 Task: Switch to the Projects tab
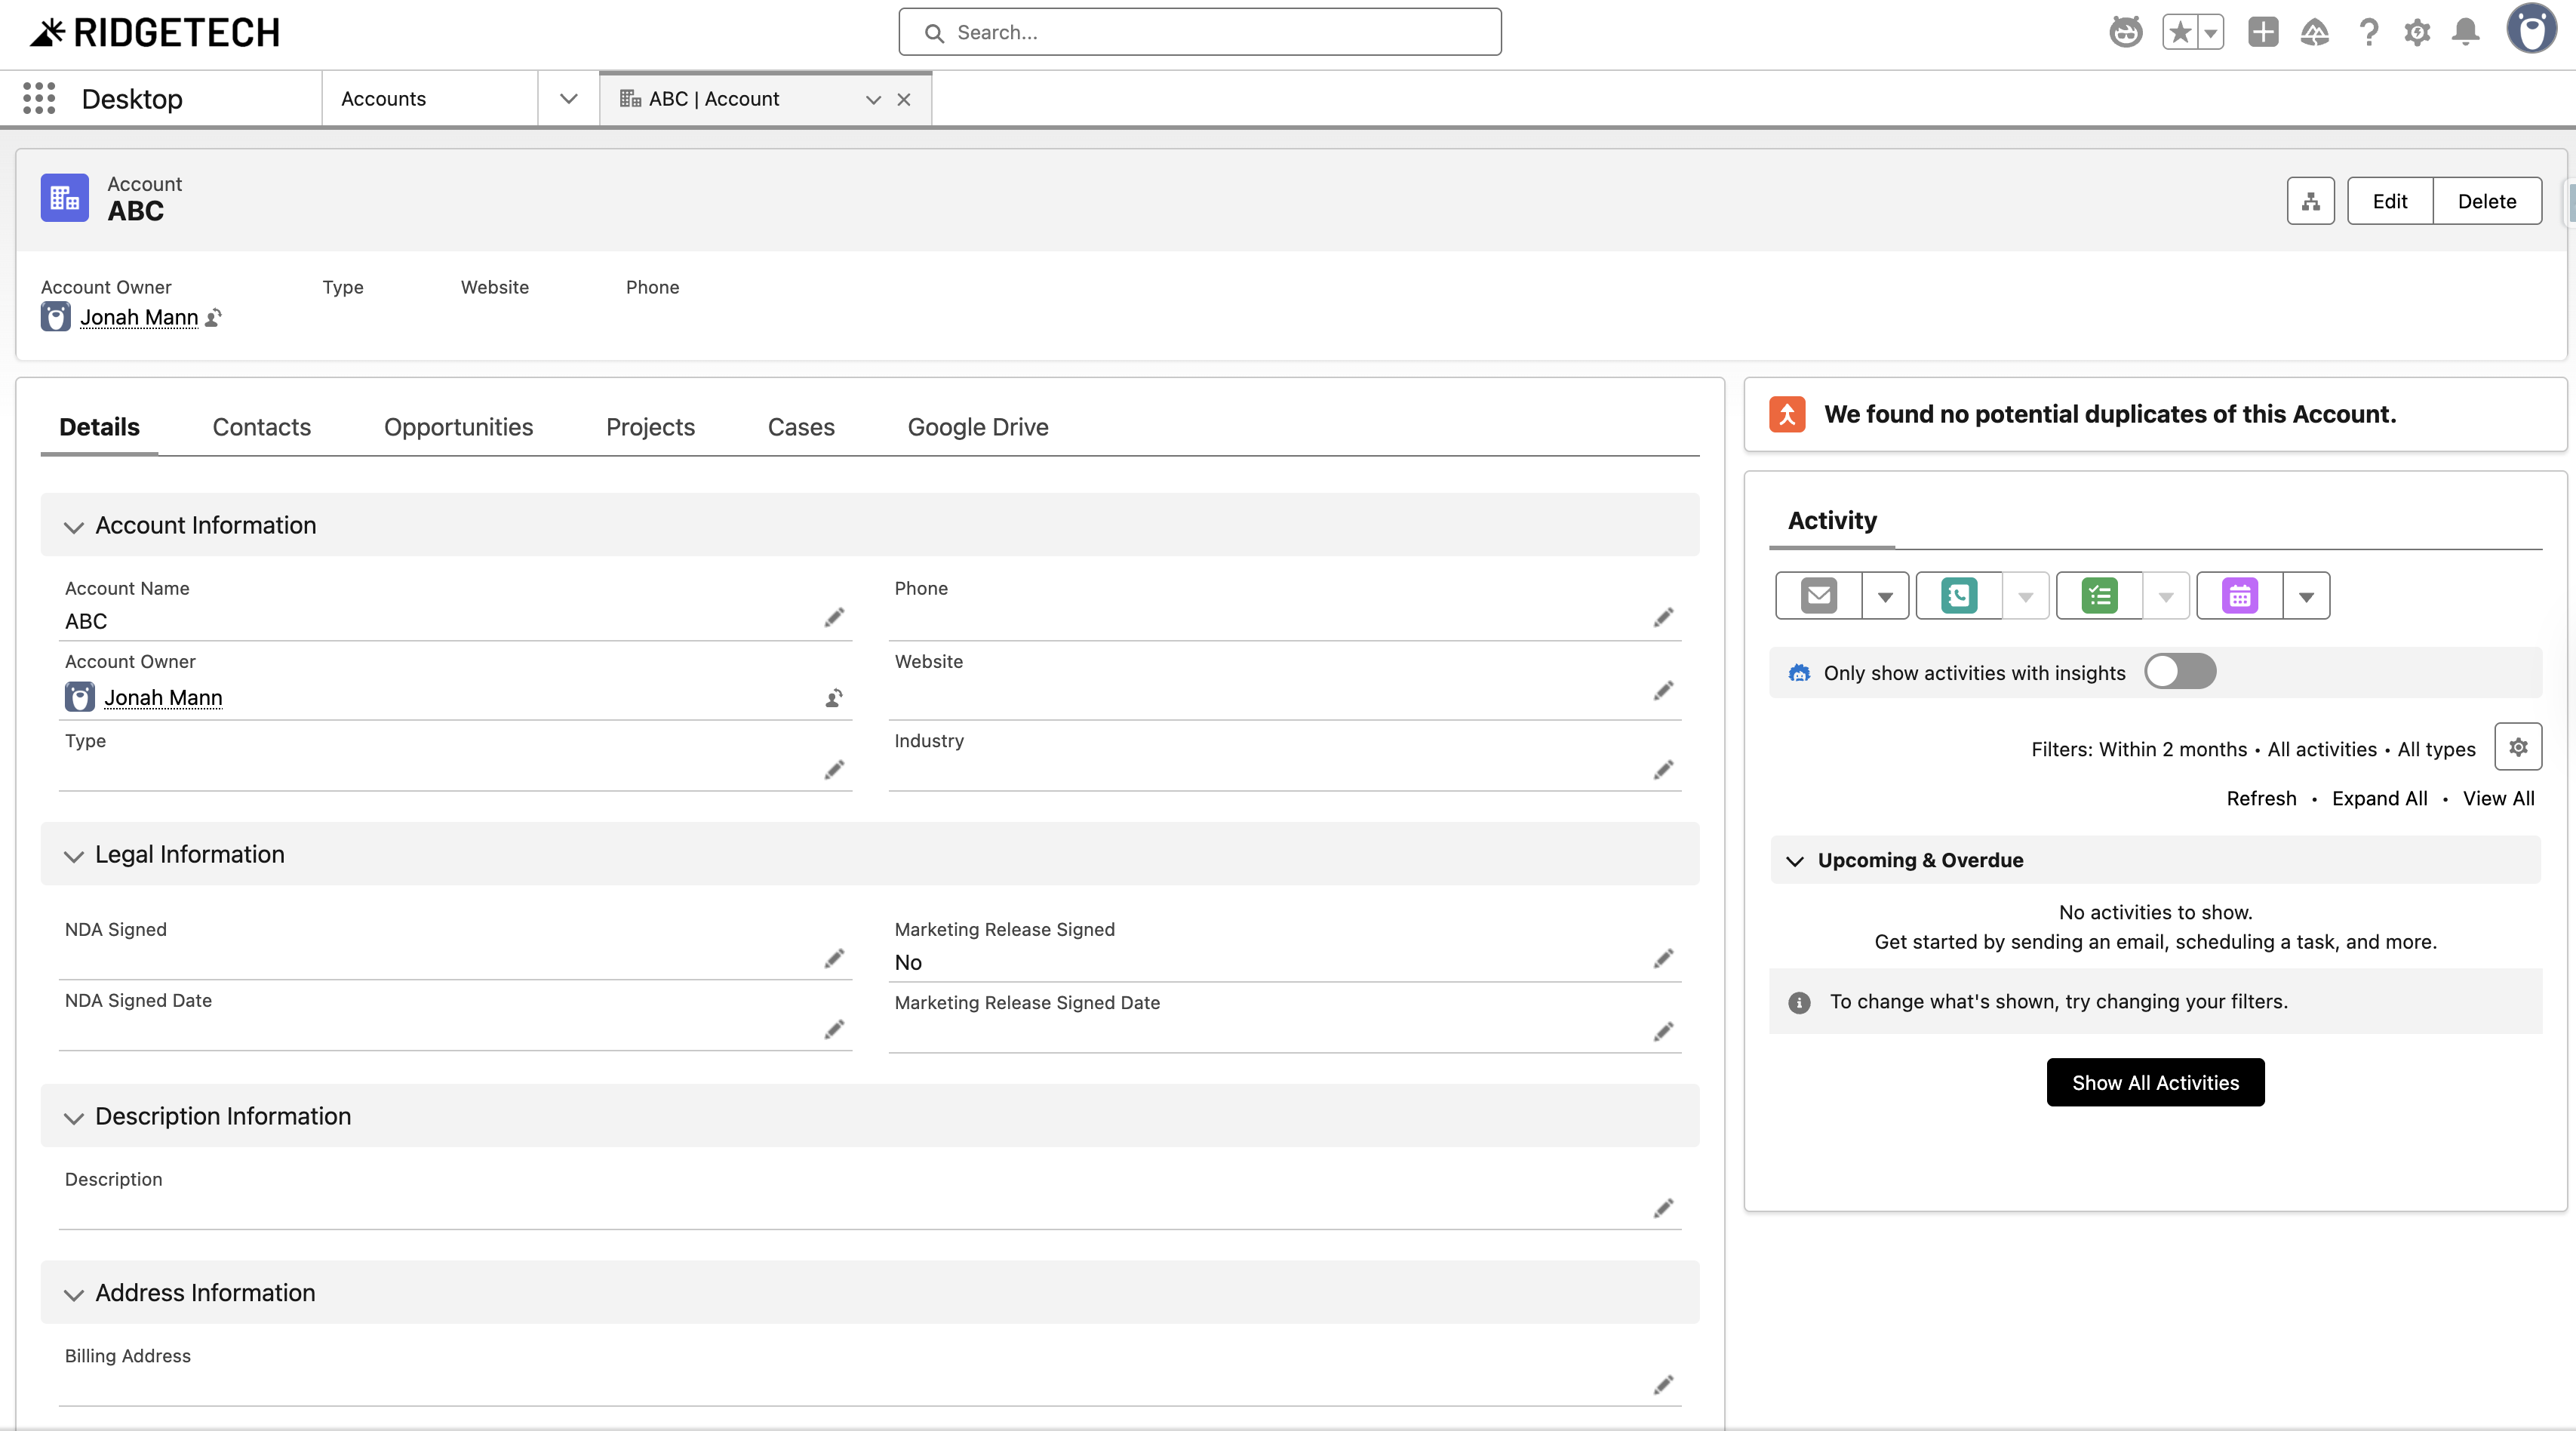(x=650, y=427)
